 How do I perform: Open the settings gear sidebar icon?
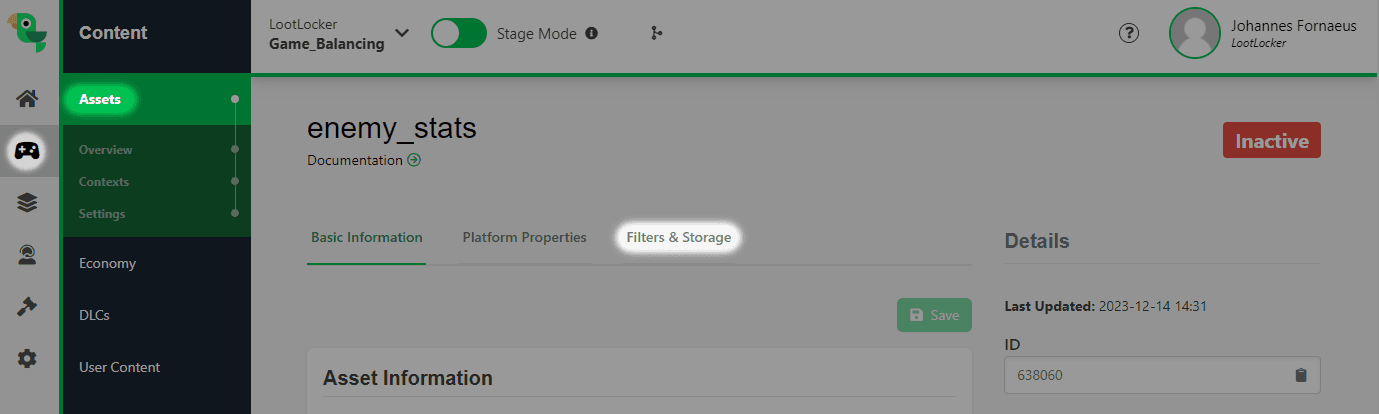tap(28, 359)
